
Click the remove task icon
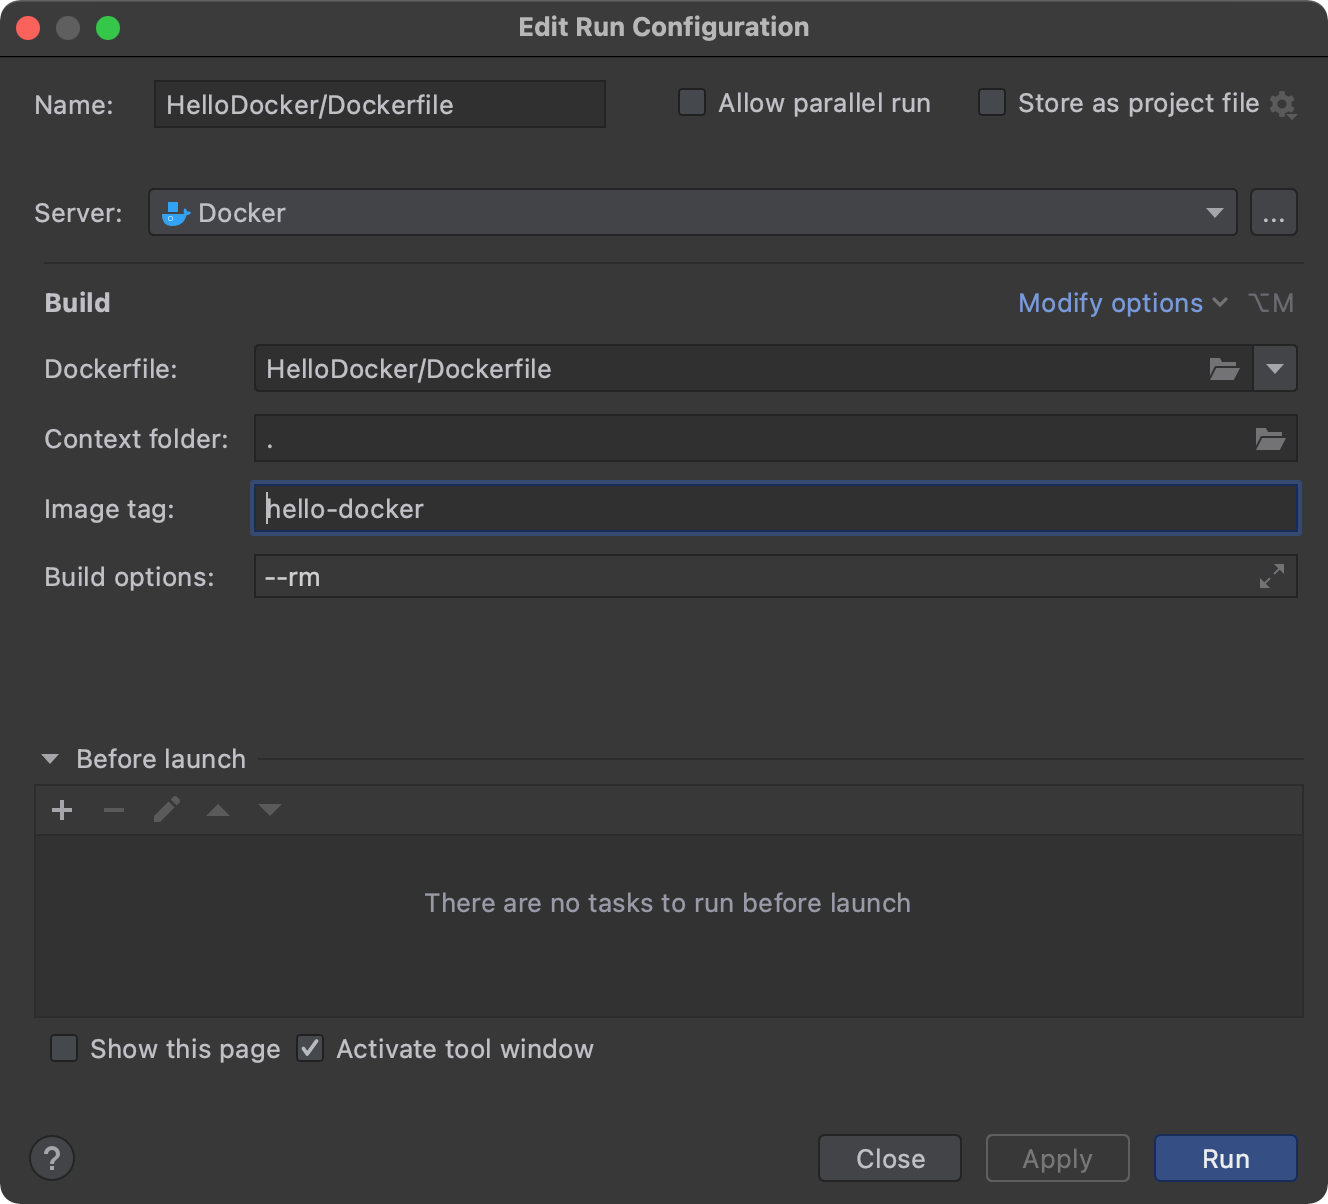(113, 810)
